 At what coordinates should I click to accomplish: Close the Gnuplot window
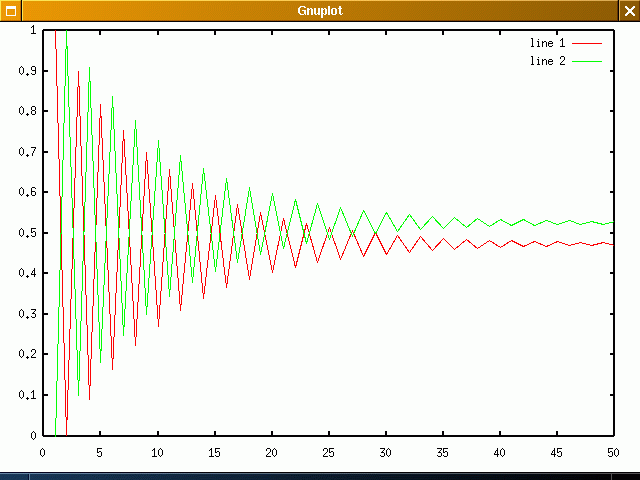point(629,11)
